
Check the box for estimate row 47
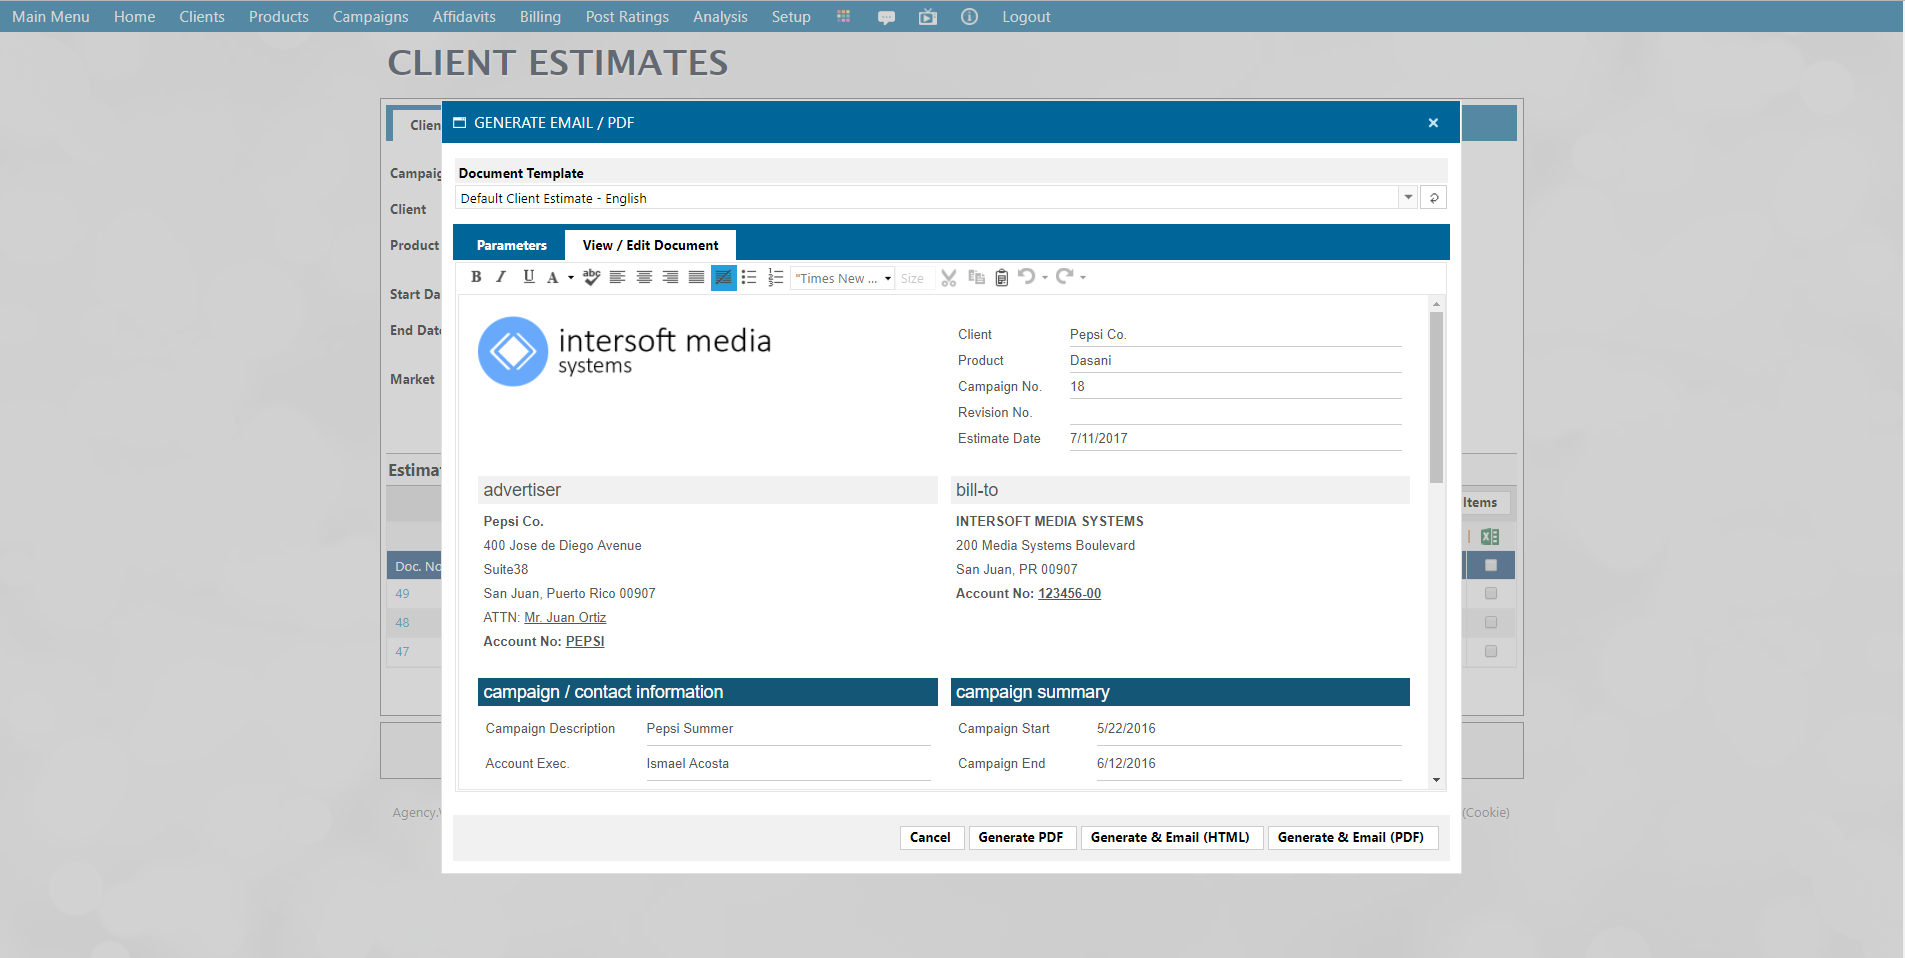pos(1490,652)
